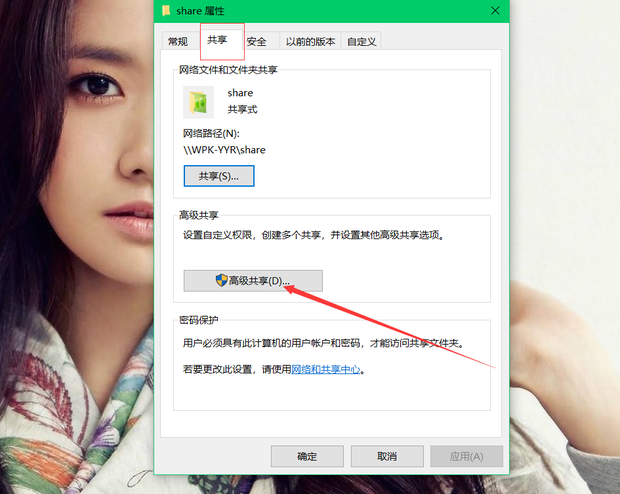620x494 pixels.
Task: Click the 共享(S)... button
Action: point(219,176)
